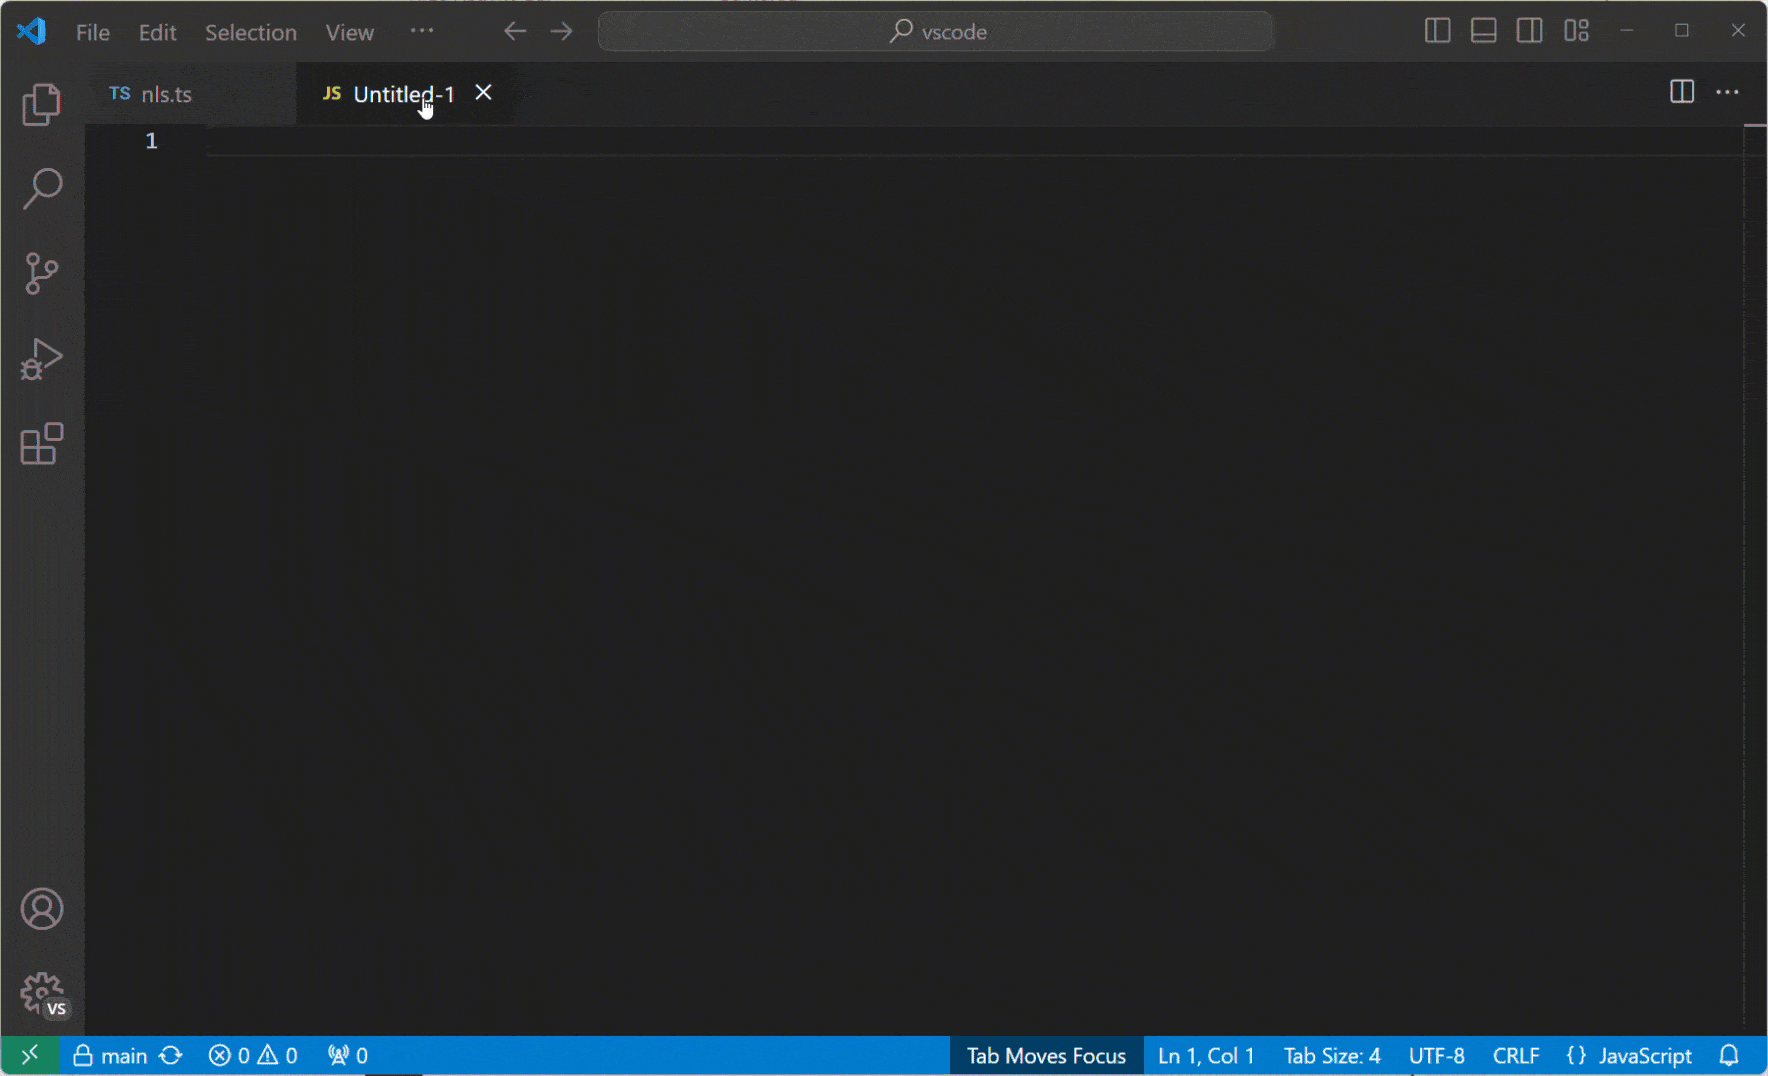The image size is (1768, 1076).
Task: Disable Tab Moves Focus in status bar
Action: pyautogui.click(x=1045, y=1054)
